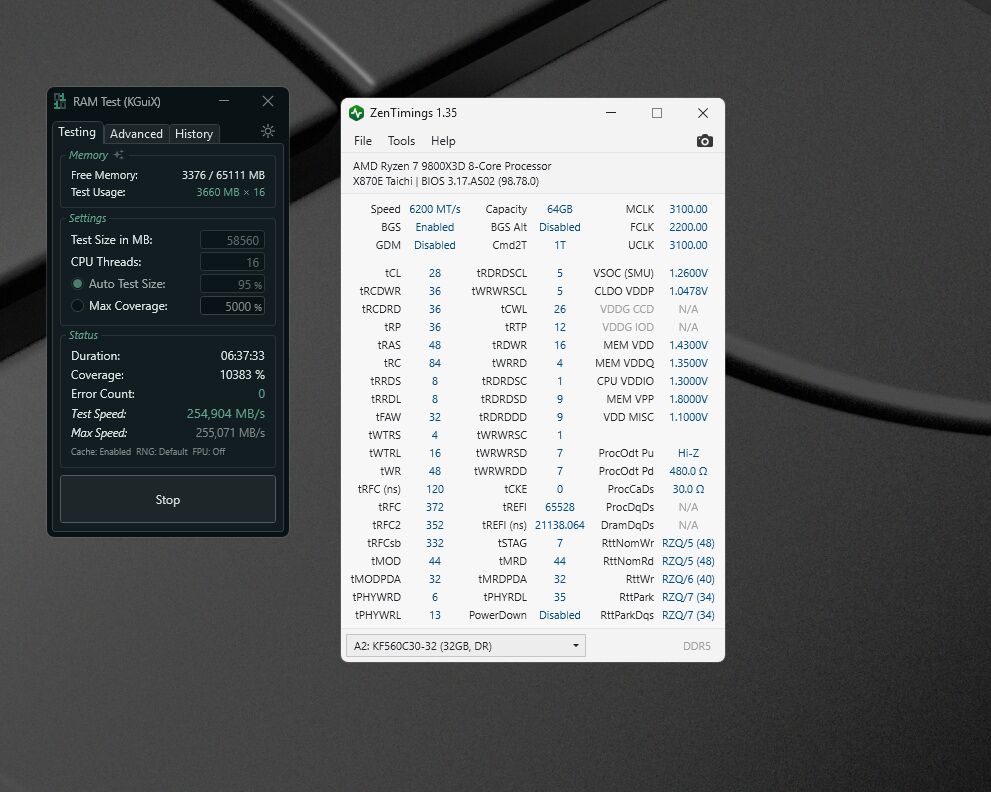Switch to the Testing tab
This screenshot has width=991, height=792.
point(77,132)
